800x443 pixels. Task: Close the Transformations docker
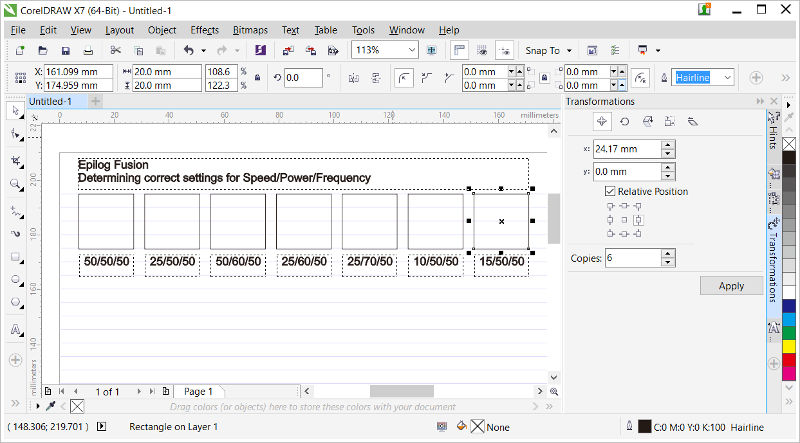tap(774, 102)
